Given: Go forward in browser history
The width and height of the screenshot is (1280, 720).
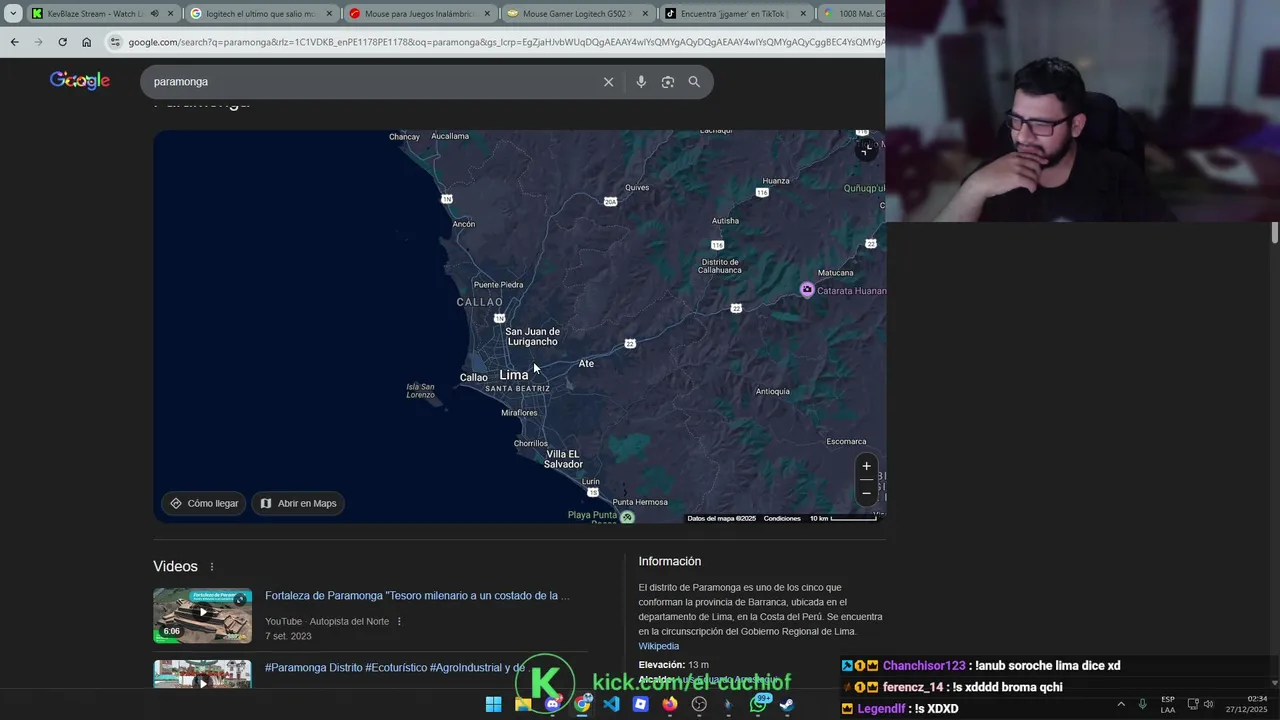Looking at the screenshot, I should click(38, 42).
